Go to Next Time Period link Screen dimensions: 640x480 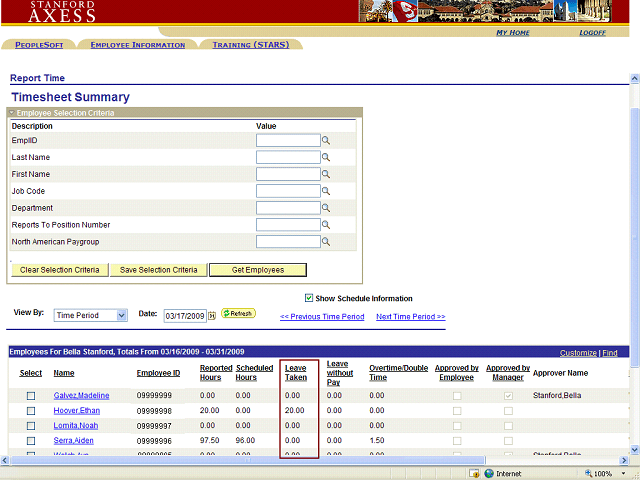click(x=410, y=317)
